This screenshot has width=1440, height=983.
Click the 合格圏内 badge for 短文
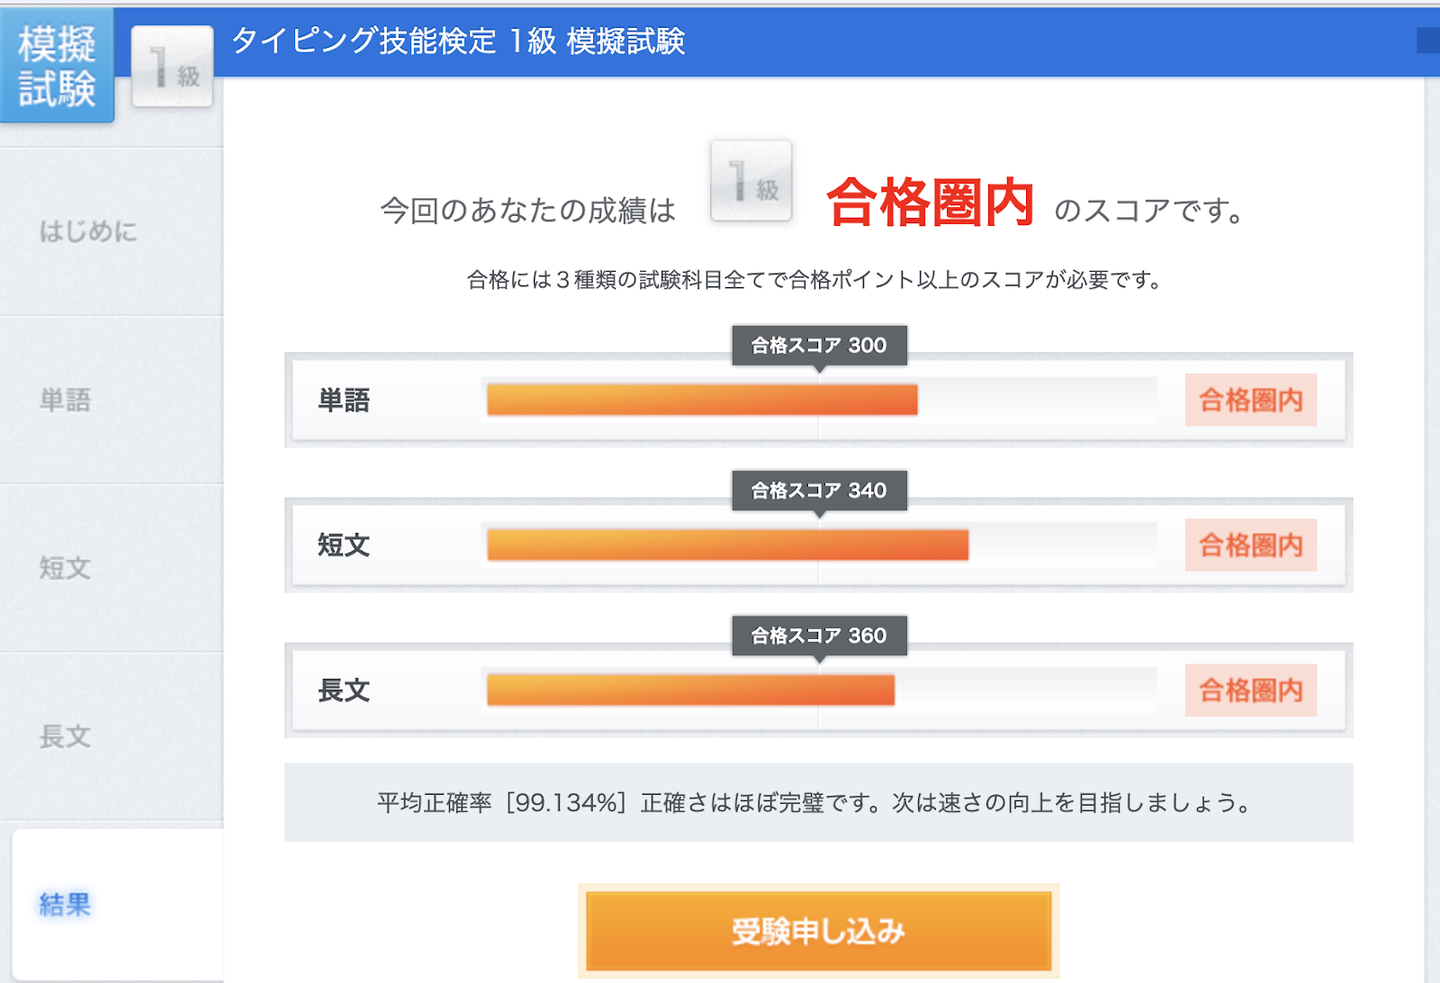tap(1250, 545)
